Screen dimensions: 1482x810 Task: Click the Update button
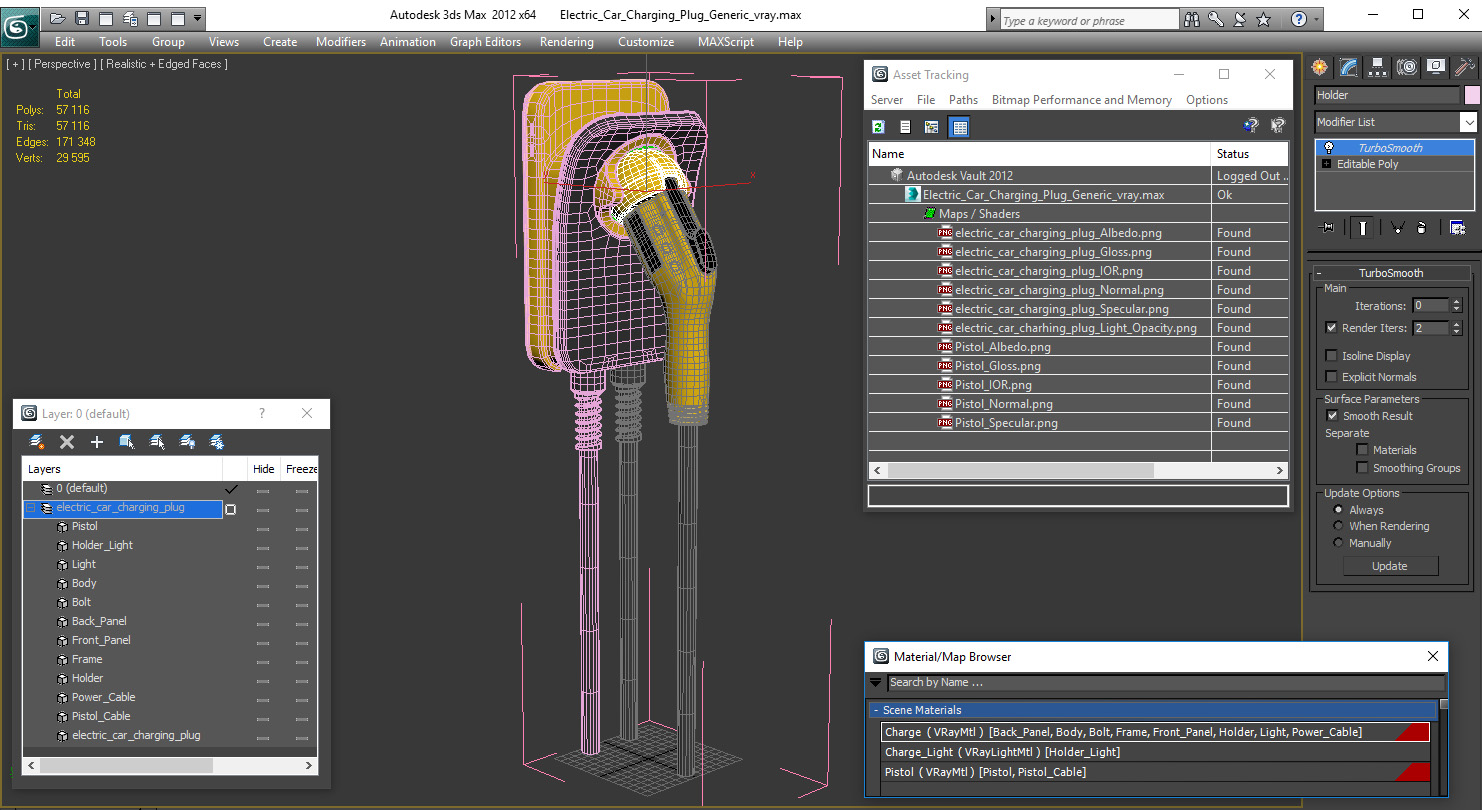point(1390,566)
